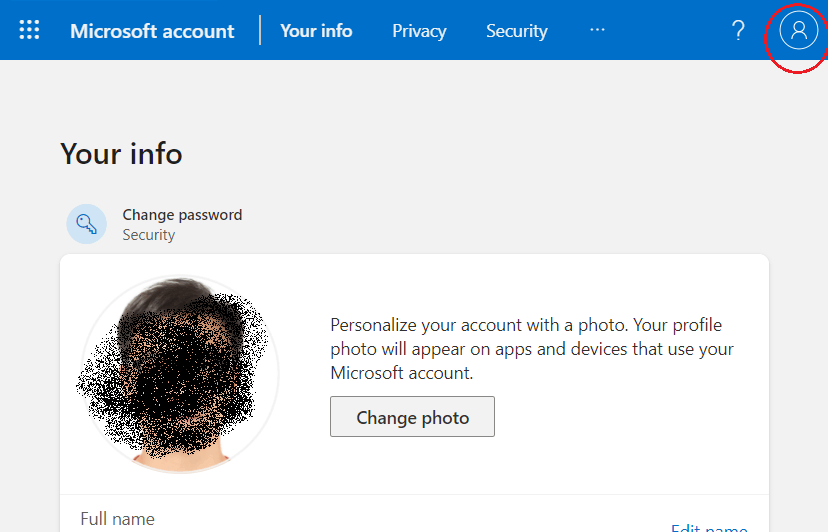Switch to the Your info tab

pos(316,31)
